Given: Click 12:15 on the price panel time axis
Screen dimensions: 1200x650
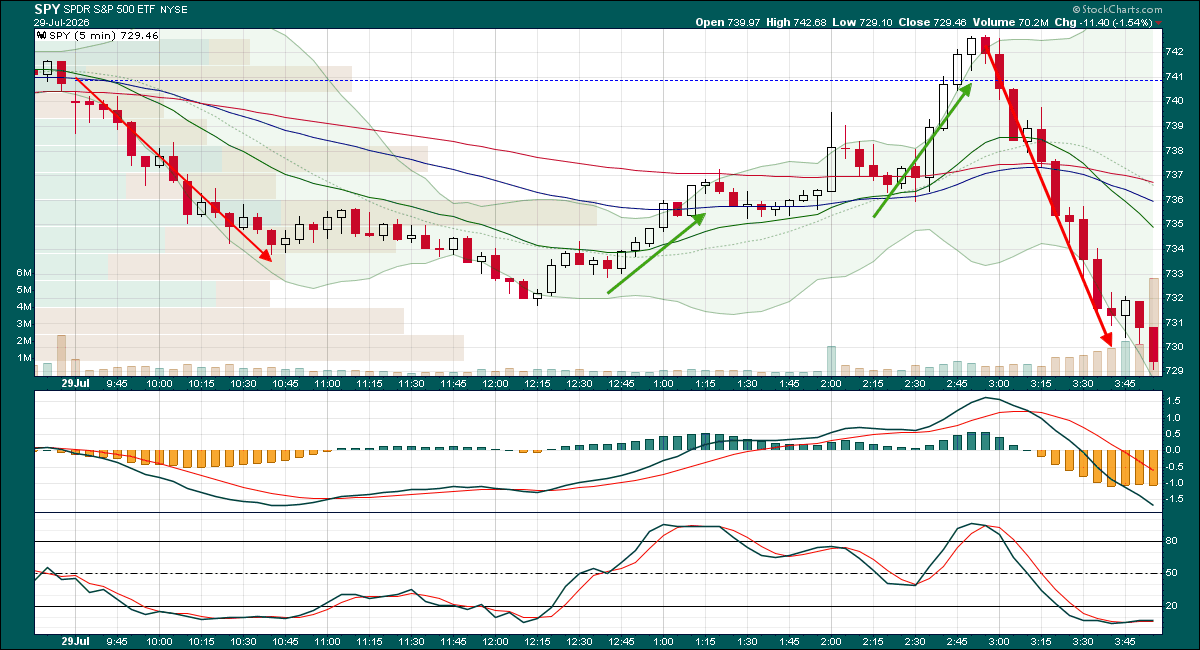Looking at the screenshot, I should tap(537, 384).
